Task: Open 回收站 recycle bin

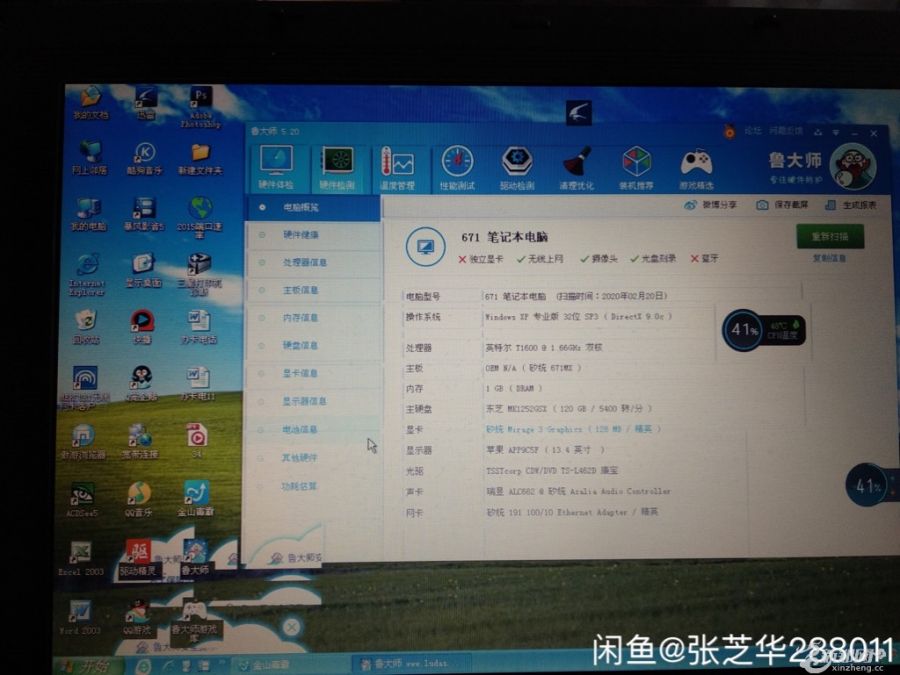Action: [86, 327]
